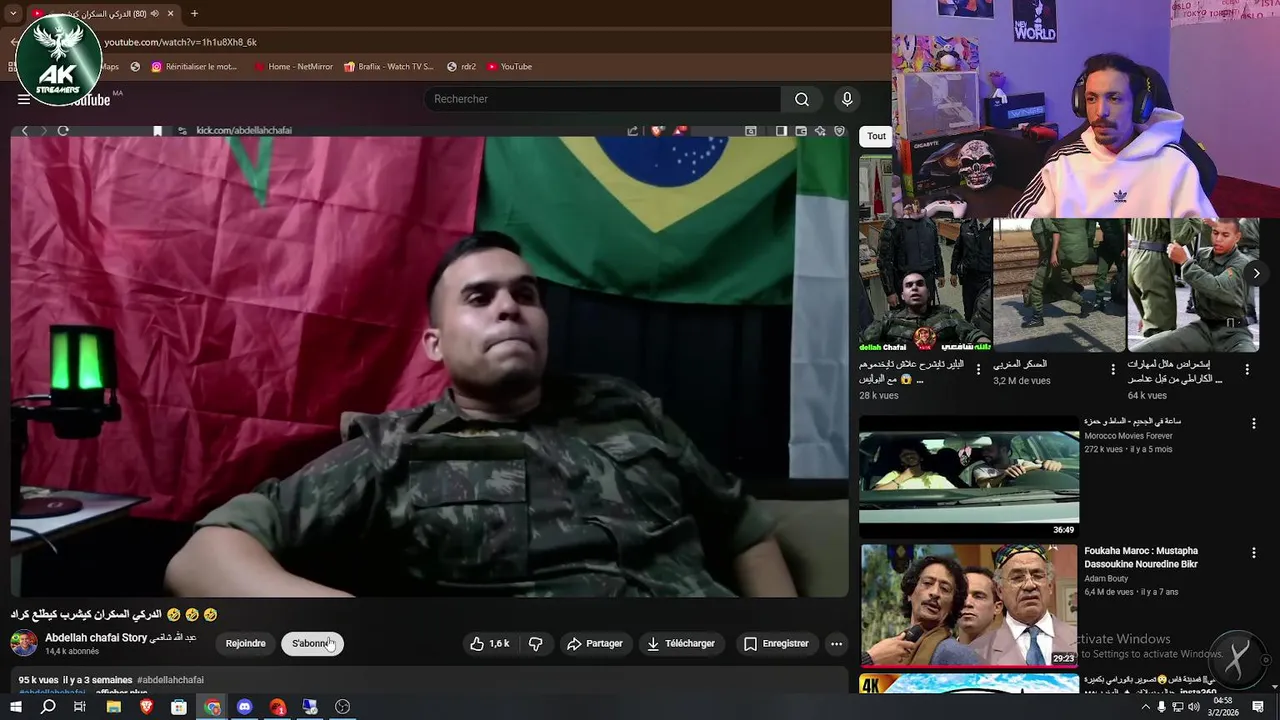Open the volume tray icon
The height and width of the screenshot is (720, 1280).
click(x=1195, y=707)
